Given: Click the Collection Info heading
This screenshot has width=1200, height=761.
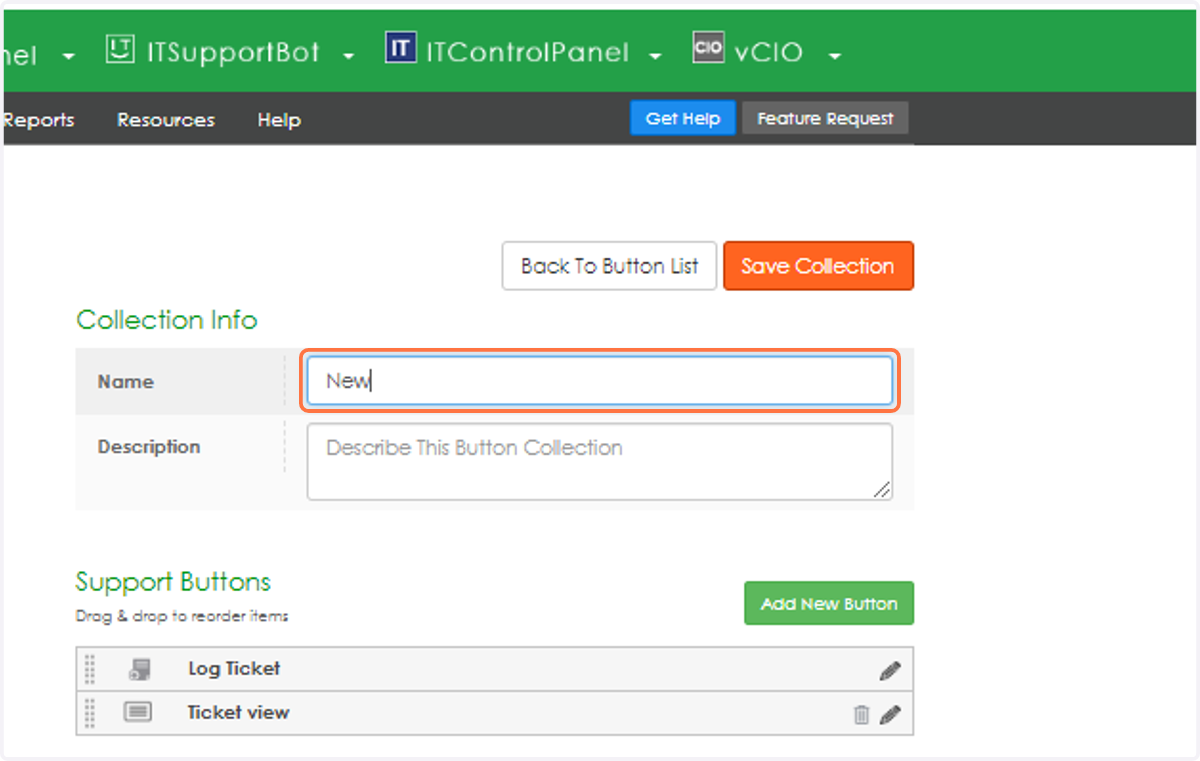Looking at the screenshot, I should pos(167,320).
